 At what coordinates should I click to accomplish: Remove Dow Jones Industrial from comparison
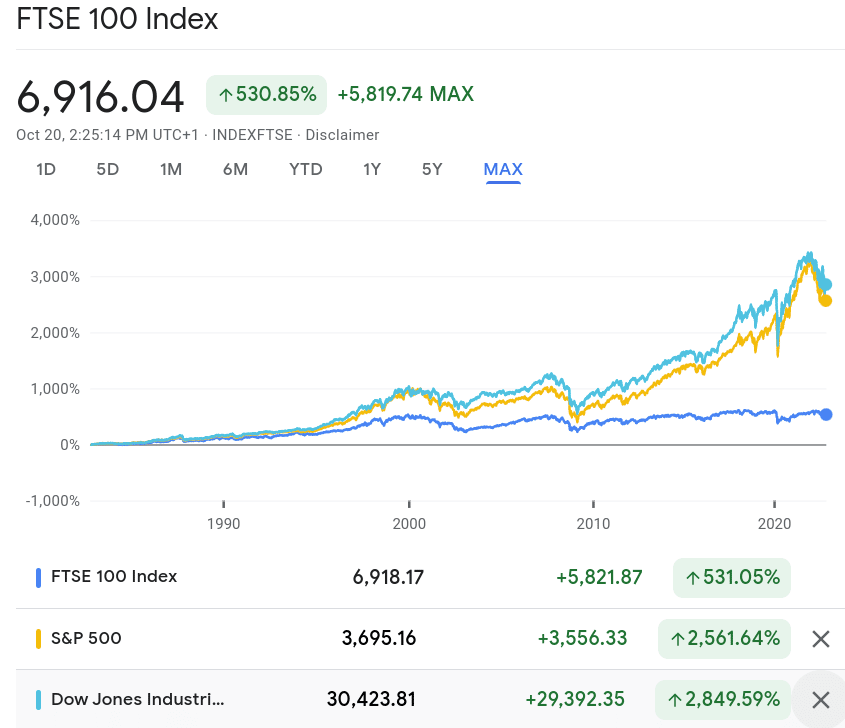[820, 700]
